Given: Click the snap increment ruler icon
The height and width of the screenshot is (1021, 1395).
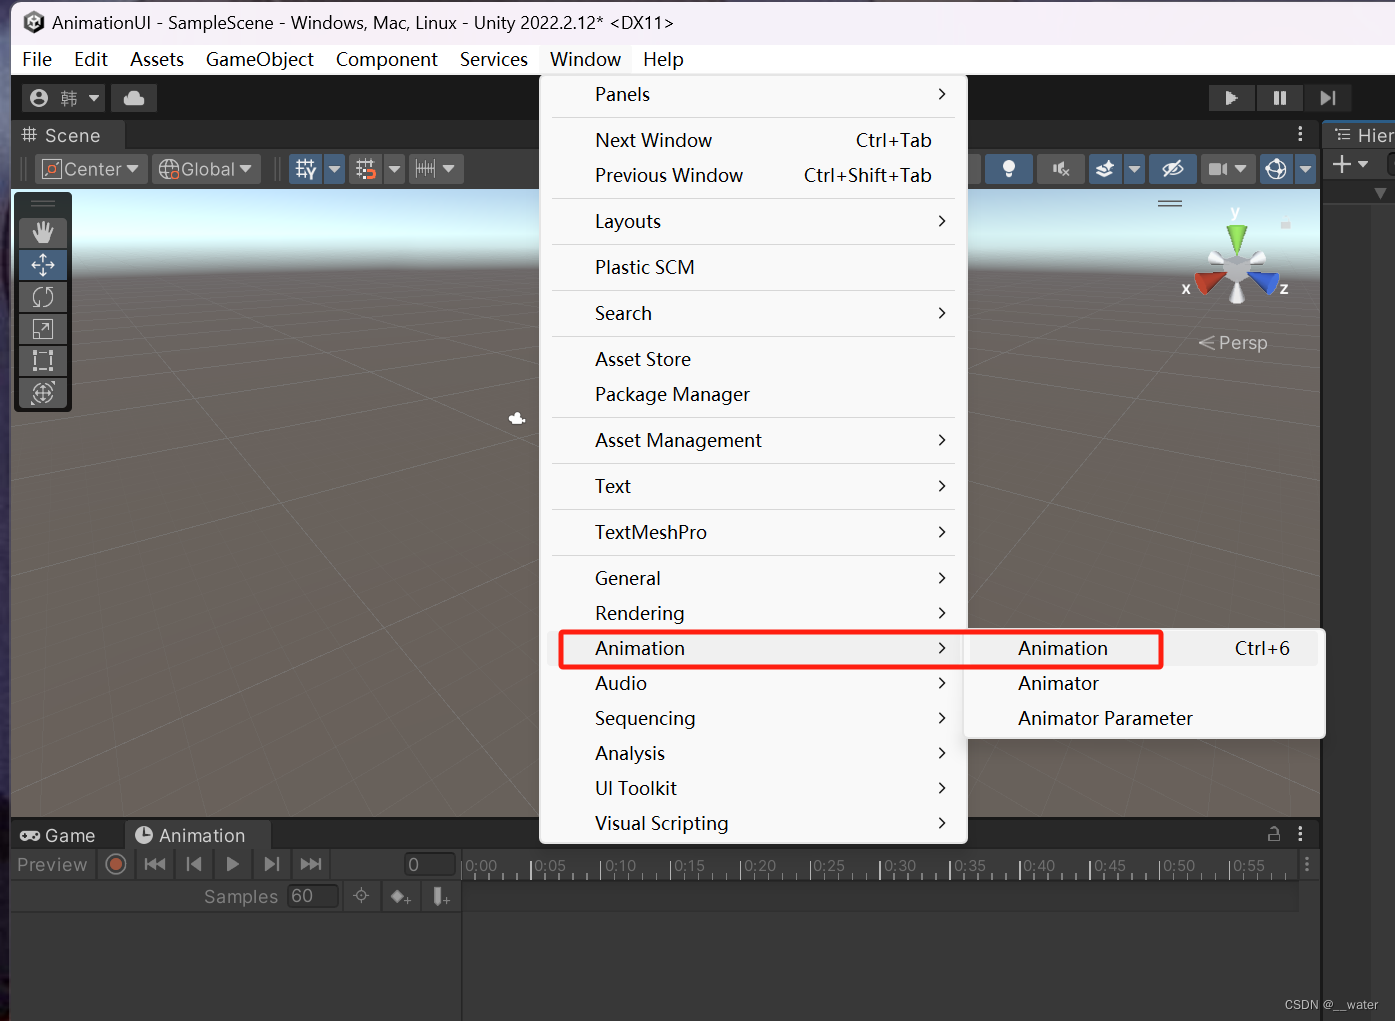Looking at the screenshot, I should [425, 169].
